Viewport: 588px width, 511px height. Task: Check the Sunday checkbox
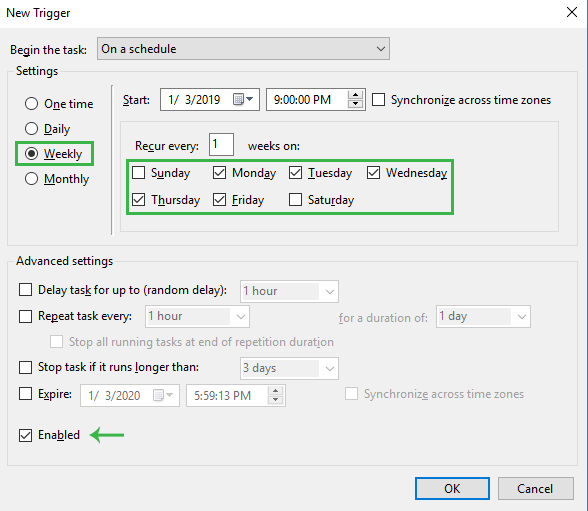139,173
